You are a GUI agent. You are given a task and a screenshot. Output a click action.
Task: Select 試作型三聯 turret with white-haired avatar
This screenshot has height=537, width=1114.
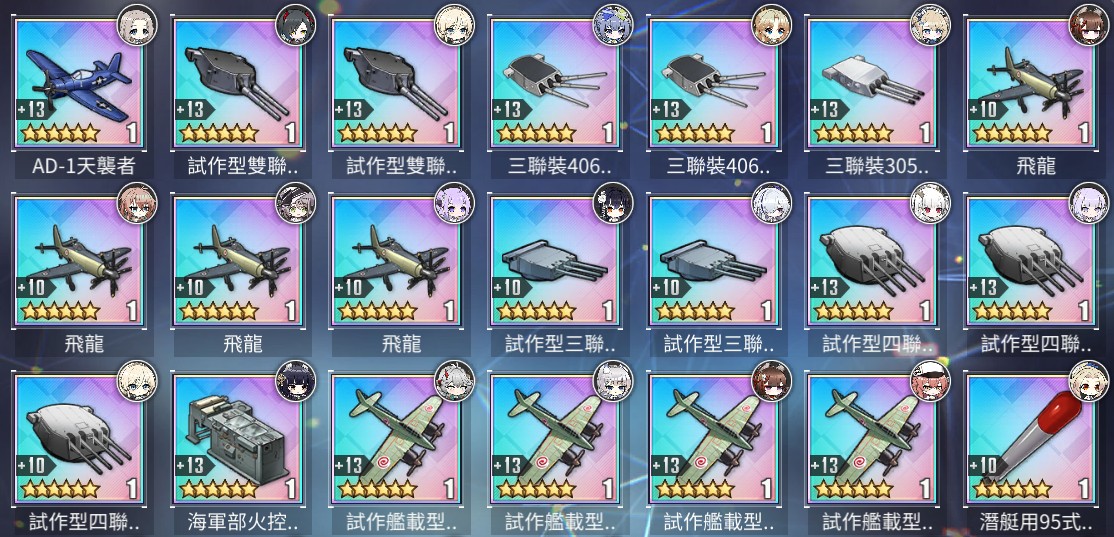click(x=713, y=262)
